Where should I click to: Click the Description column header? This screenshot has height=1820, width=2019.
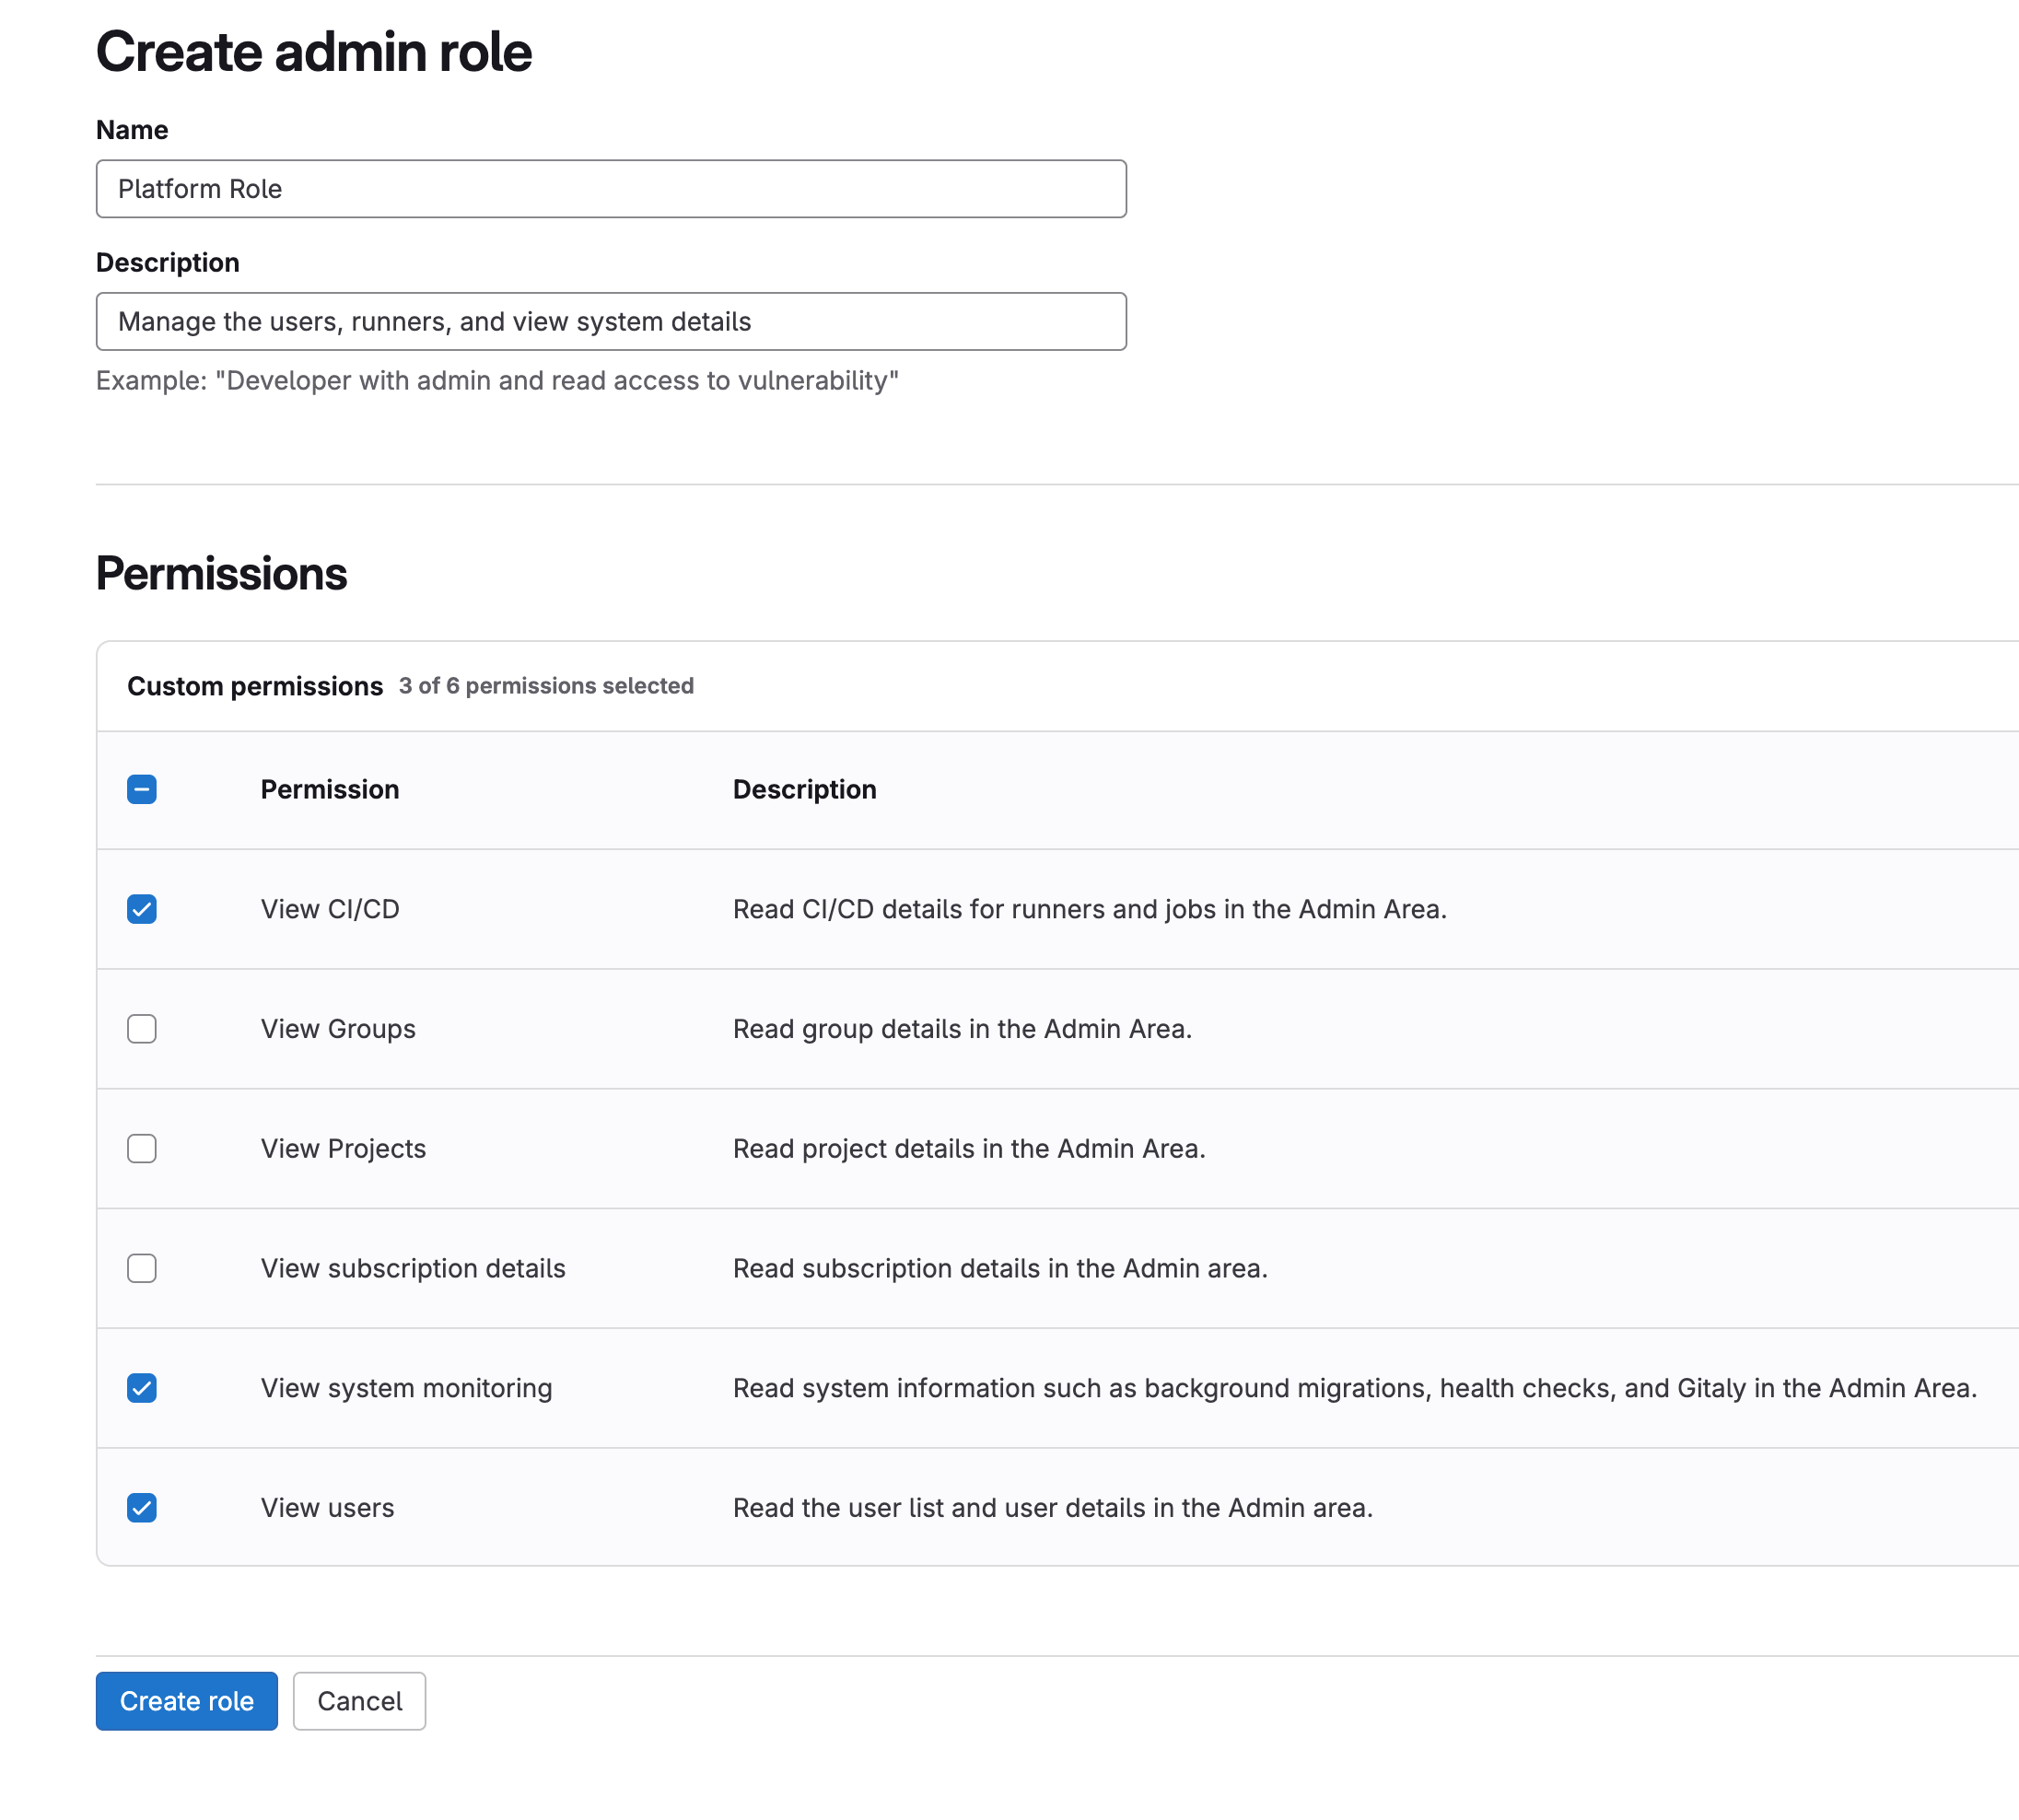[x=804, y=790]
